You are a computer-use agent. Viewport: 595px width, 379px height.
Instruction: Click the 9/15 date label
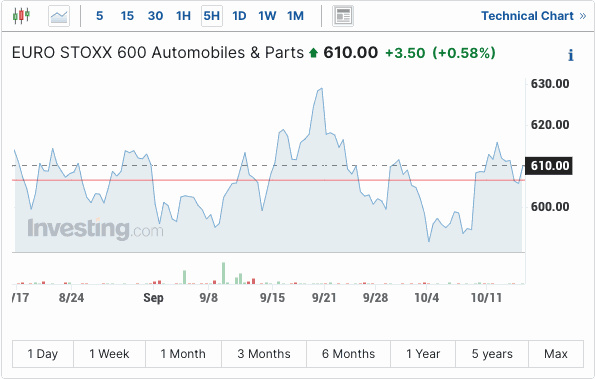click(x=272, y=298)
